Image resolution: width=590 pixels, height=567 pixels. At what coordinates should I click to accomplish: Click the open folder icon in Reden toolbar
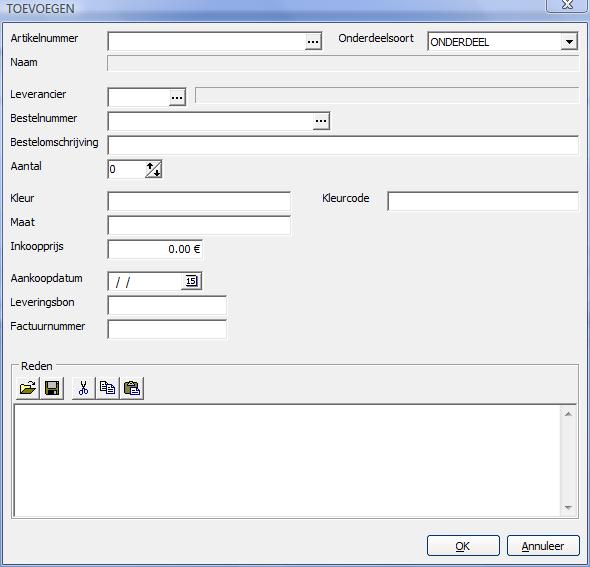click(27, 388)
